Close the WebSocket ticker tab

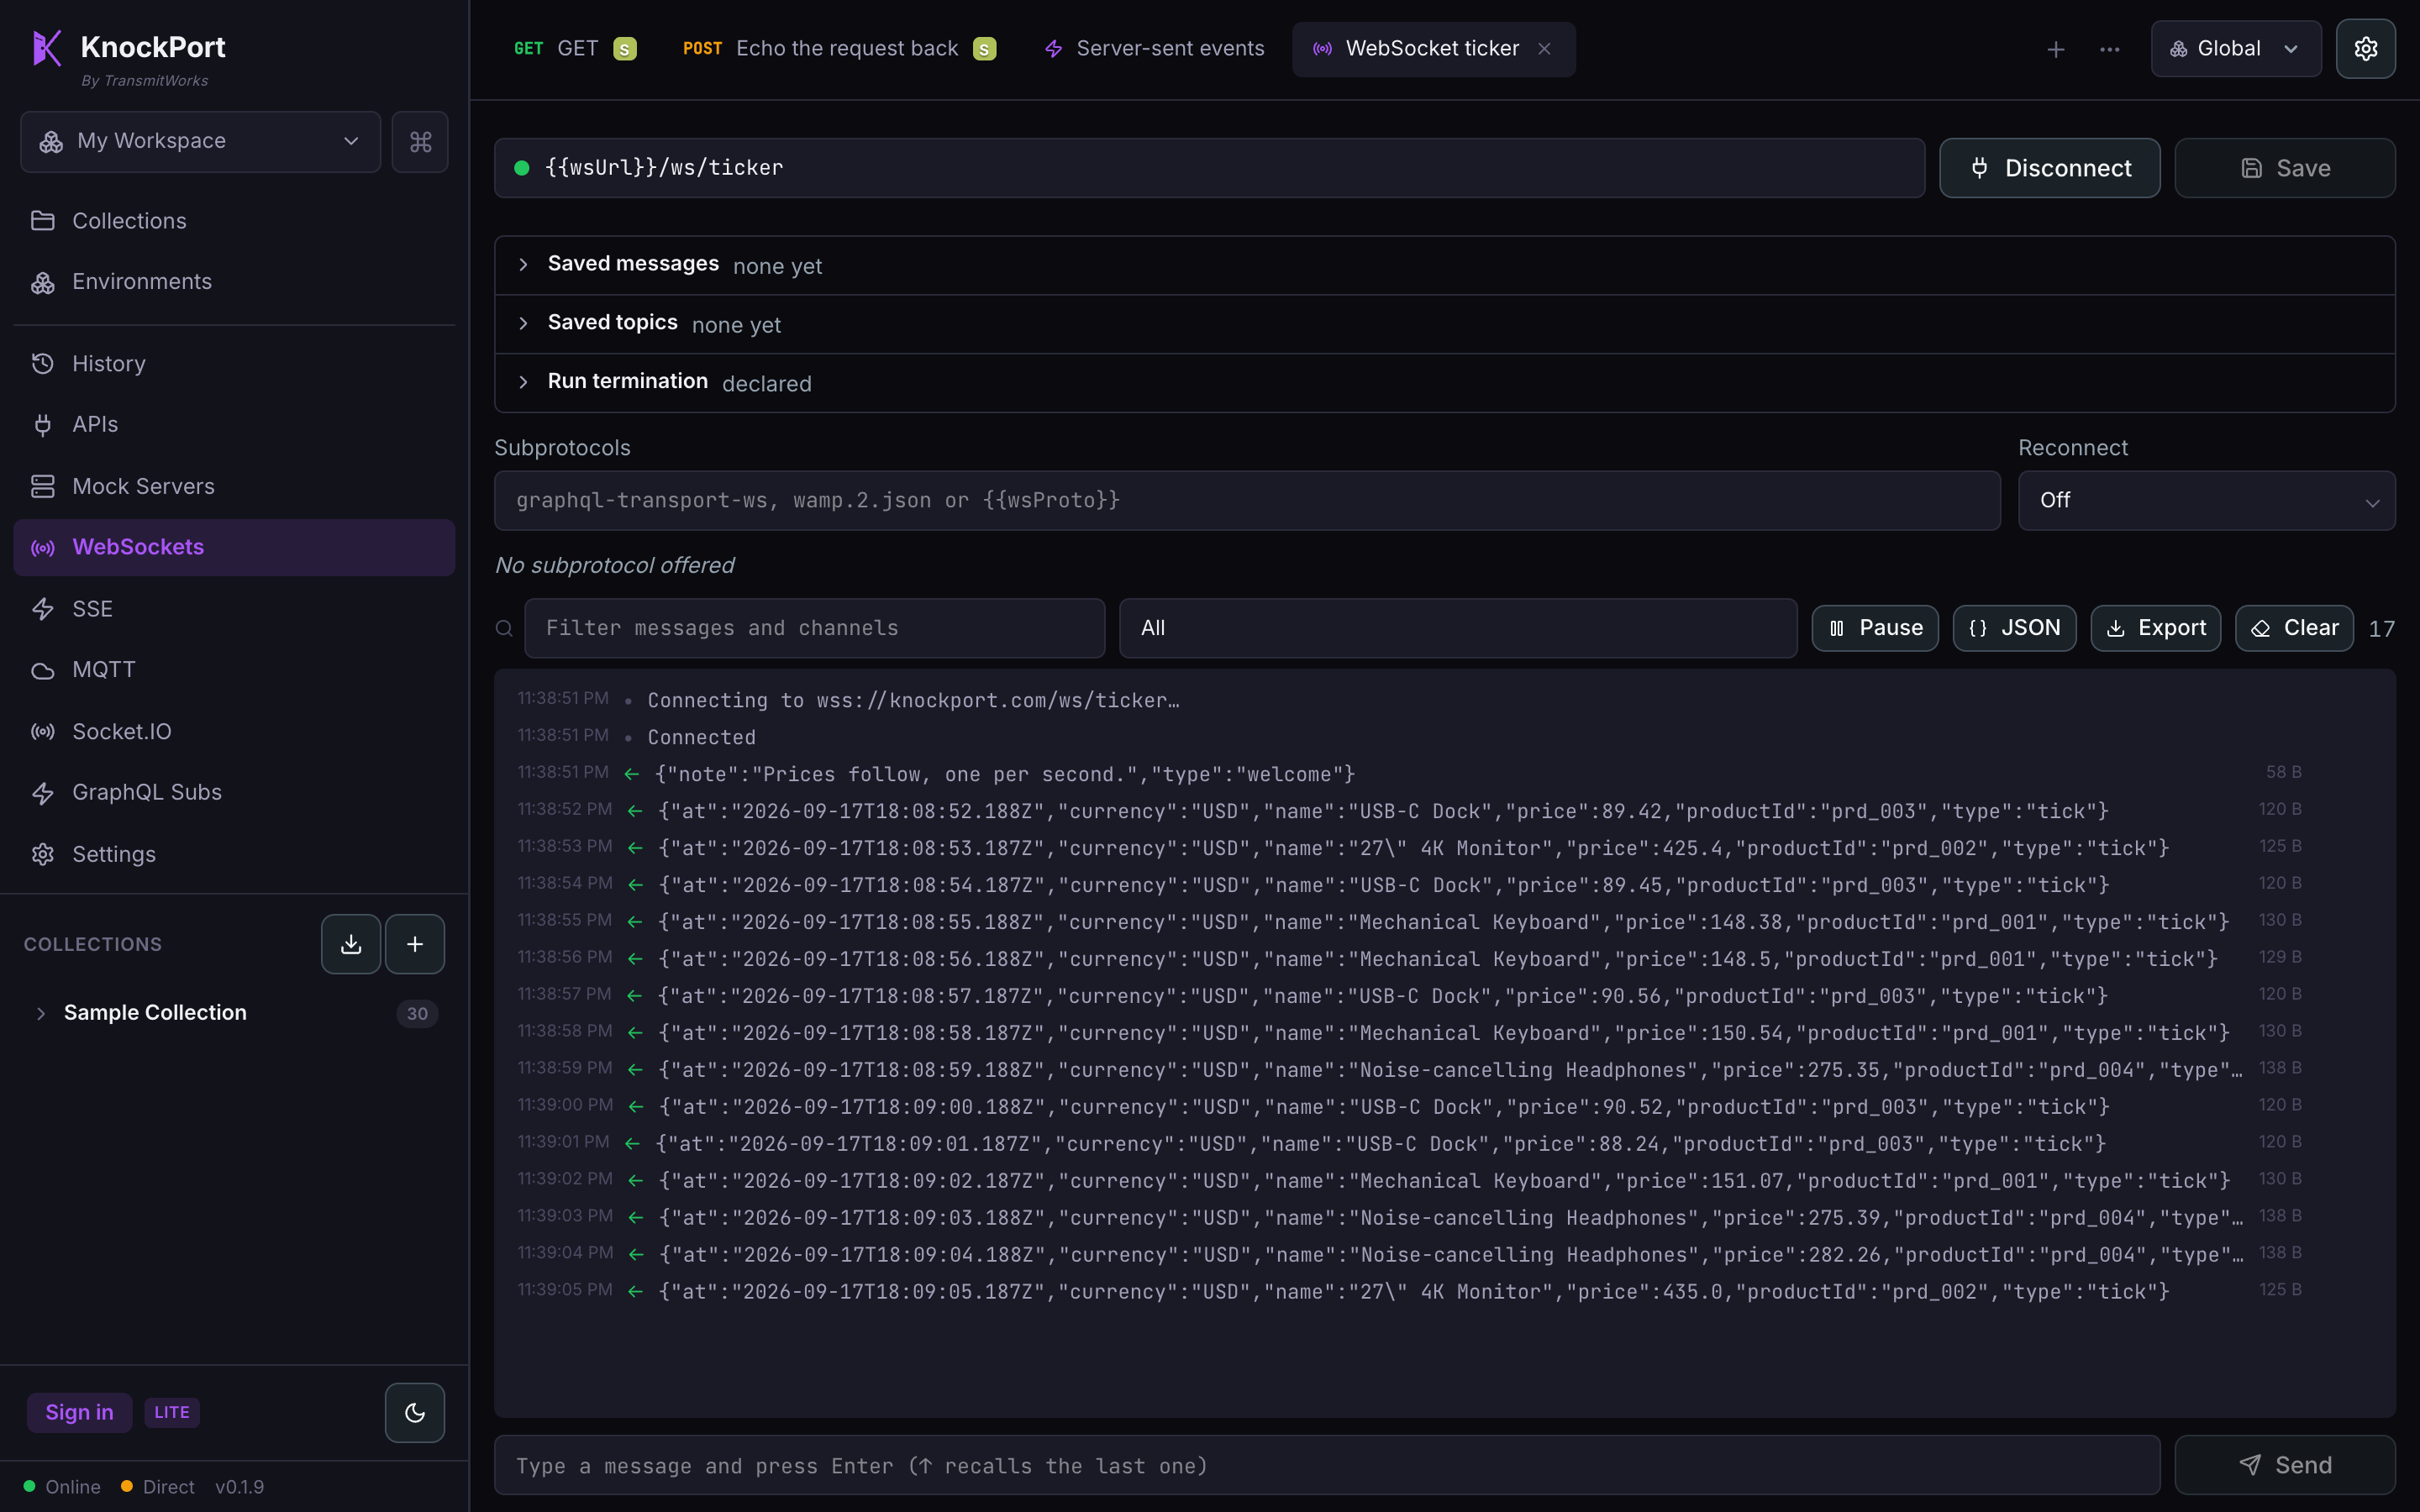[x=1545, y=49]
